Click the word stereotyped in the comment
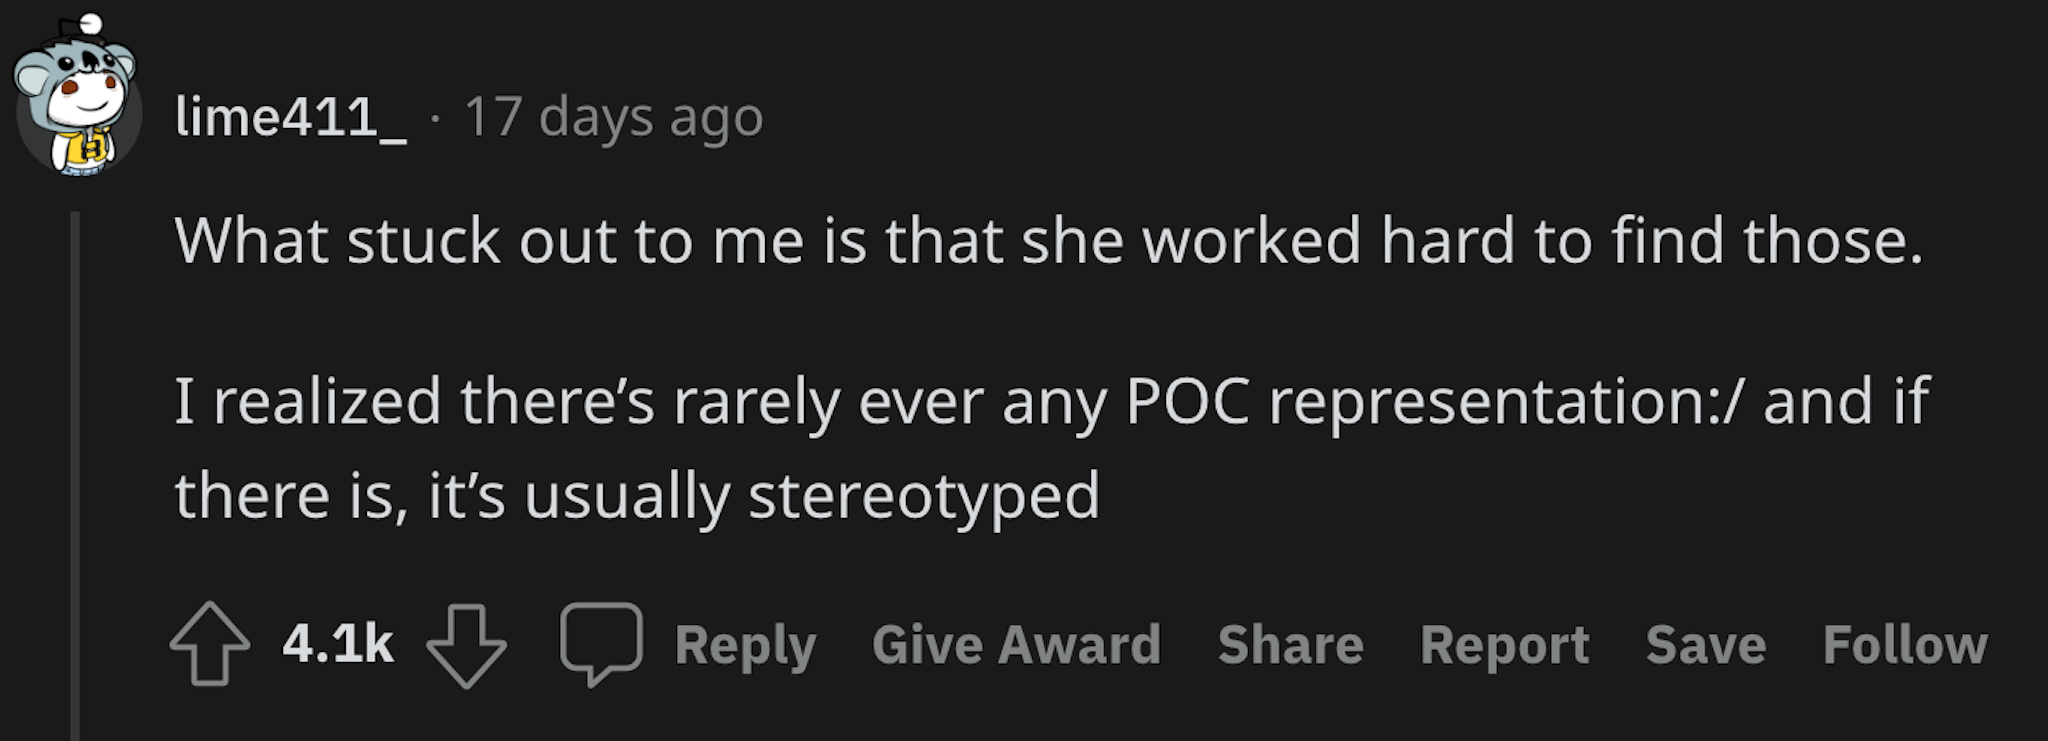Screen dimensions: 2048x741 pyautogui.click(x=924, y=497)
